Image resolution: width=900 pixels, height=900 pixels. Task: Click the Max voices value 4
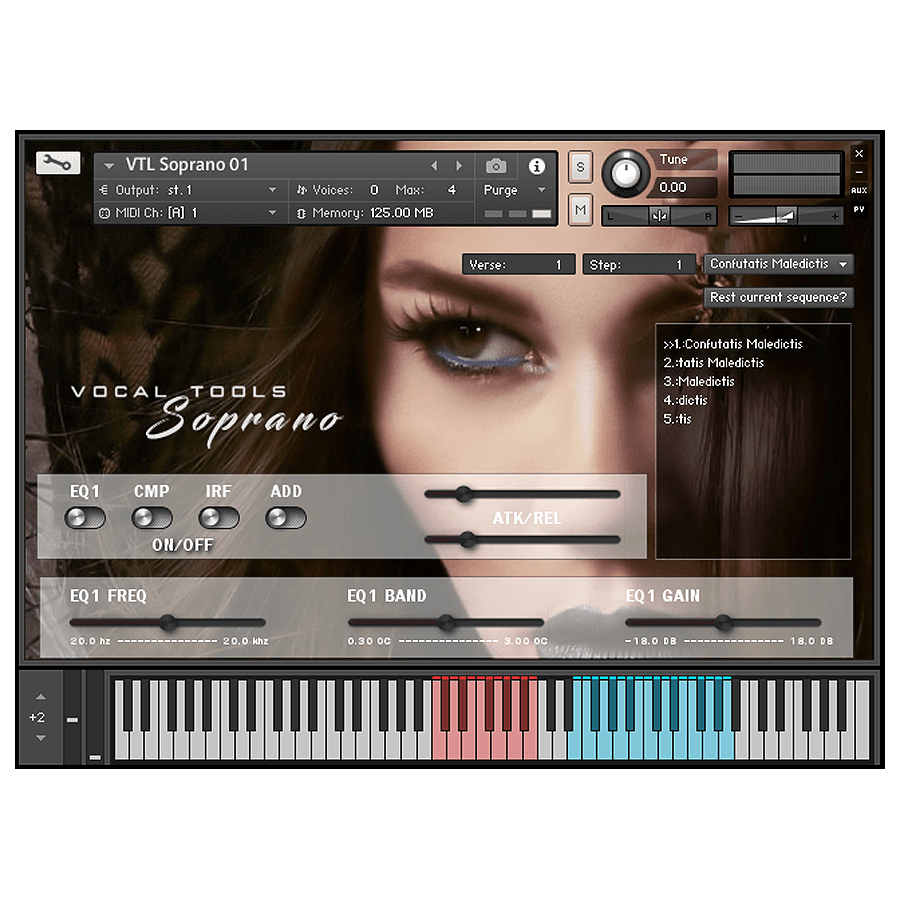(x=452, y=189)
